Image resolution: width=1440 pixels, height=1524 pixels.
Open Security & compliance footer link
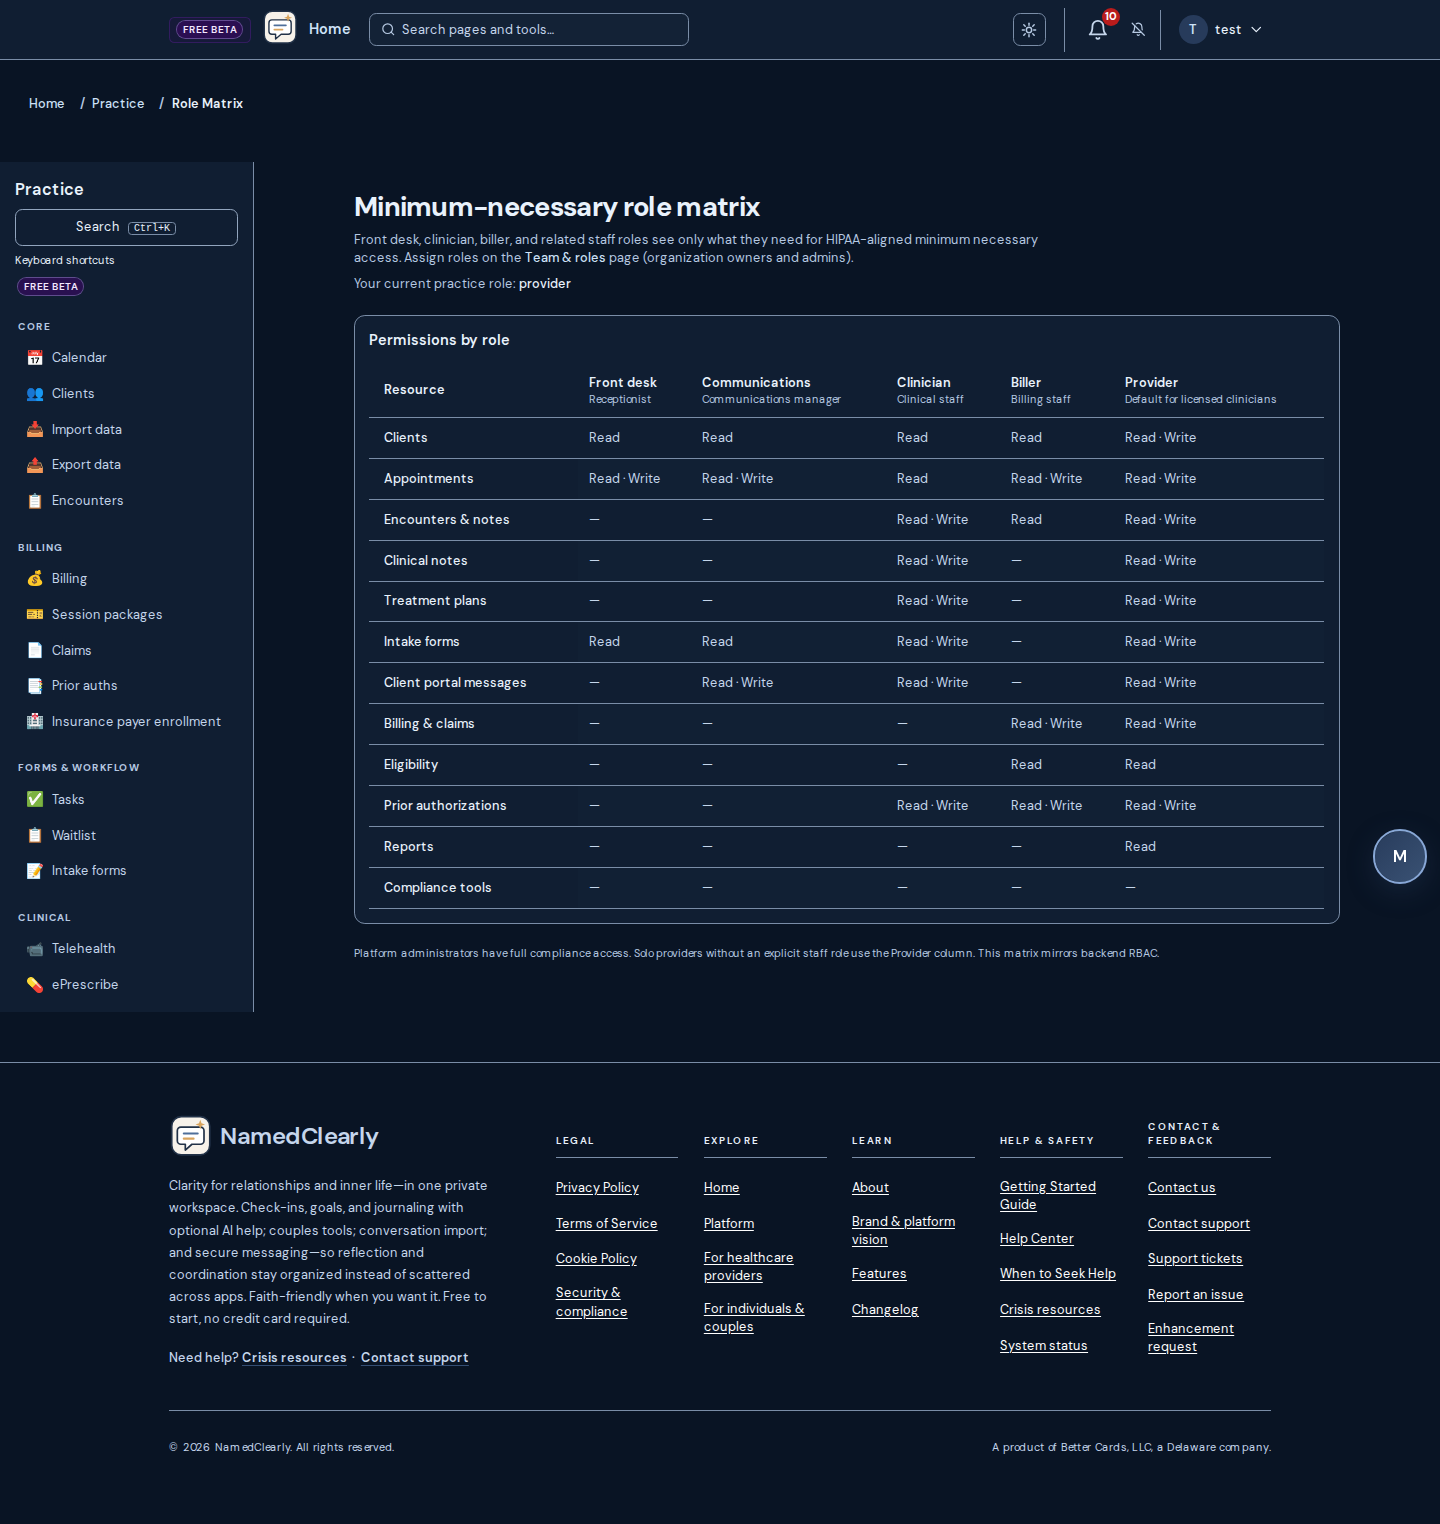[x=591, y=1302]
